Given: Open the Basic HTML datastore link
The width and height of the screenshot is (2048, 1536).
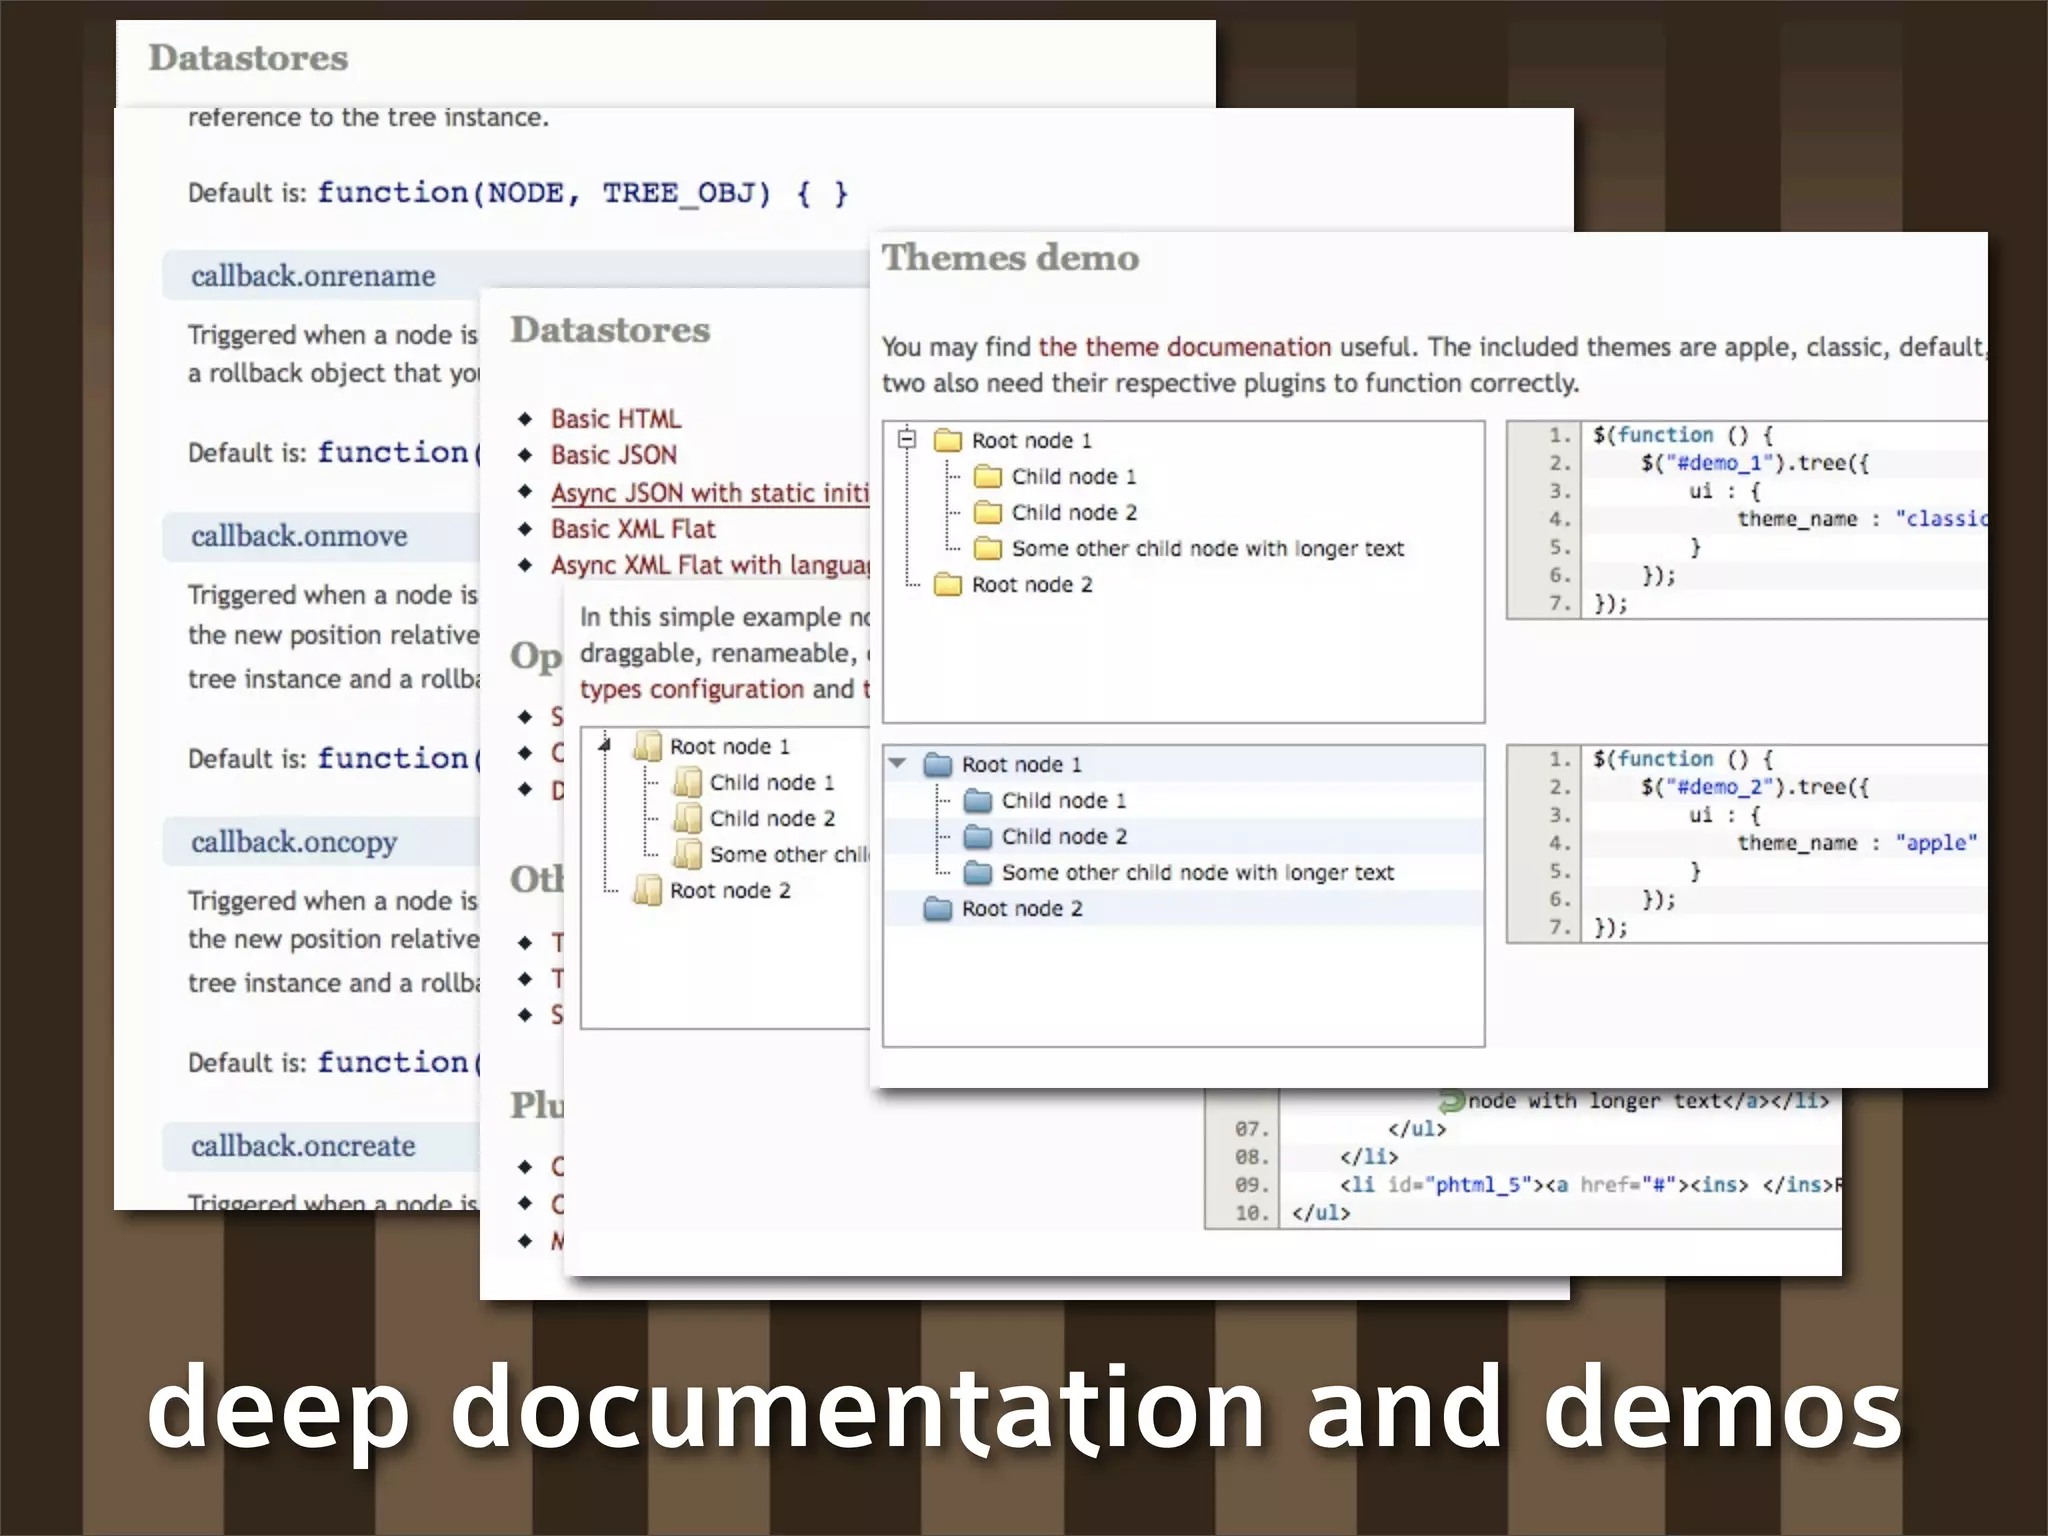Looking at the screenshot, I should 615,419.
